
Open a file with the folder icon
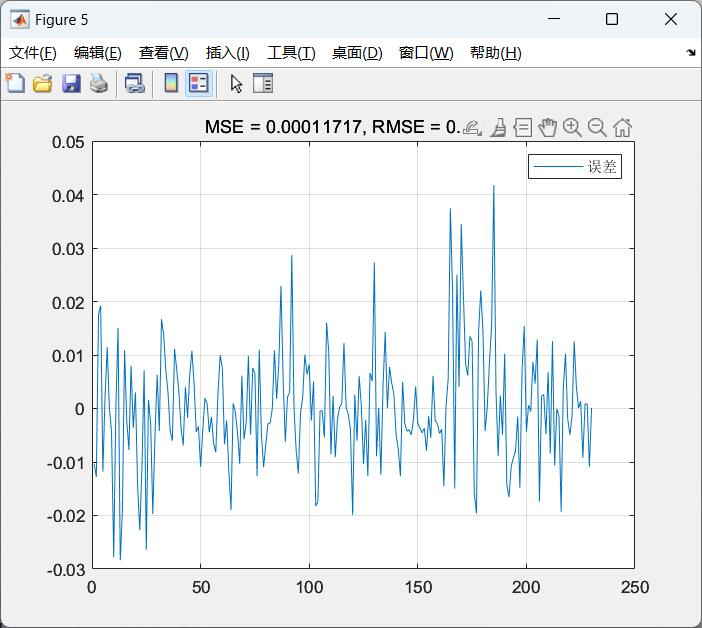coord(42,84)
